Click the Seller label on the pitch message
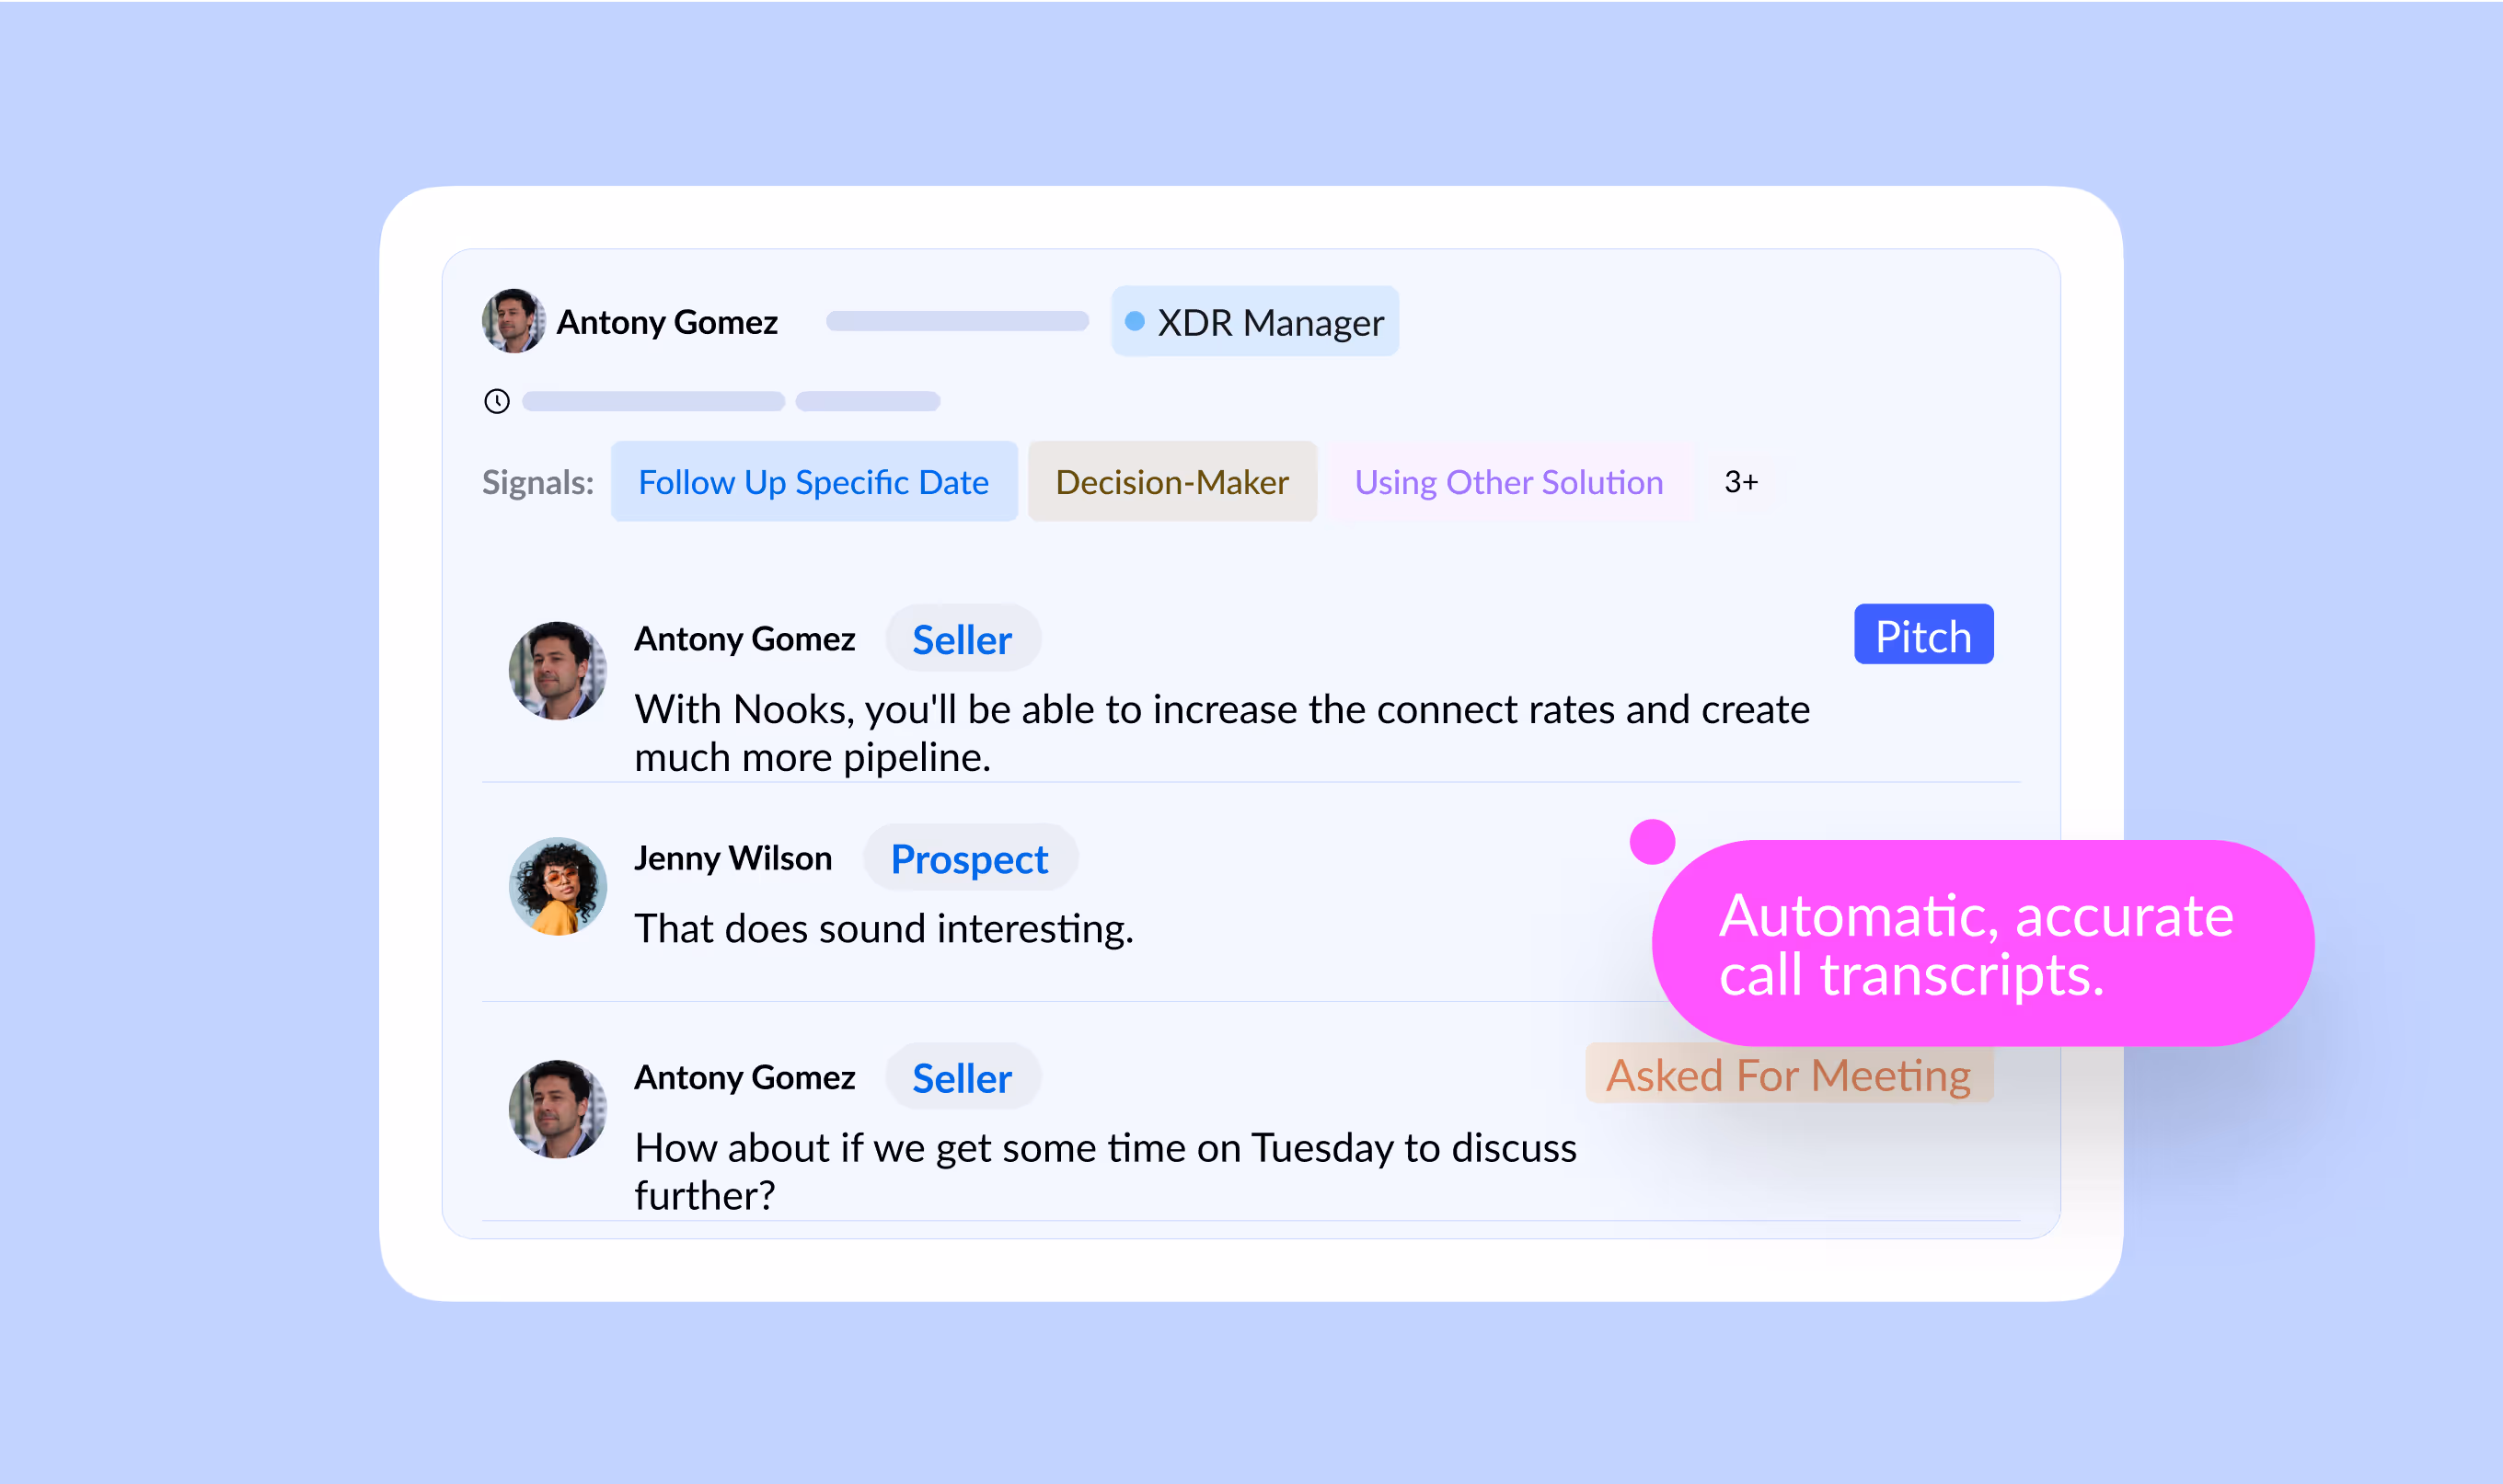The width and height of the screenshot is (2503, 1484). tap(962, 639)
